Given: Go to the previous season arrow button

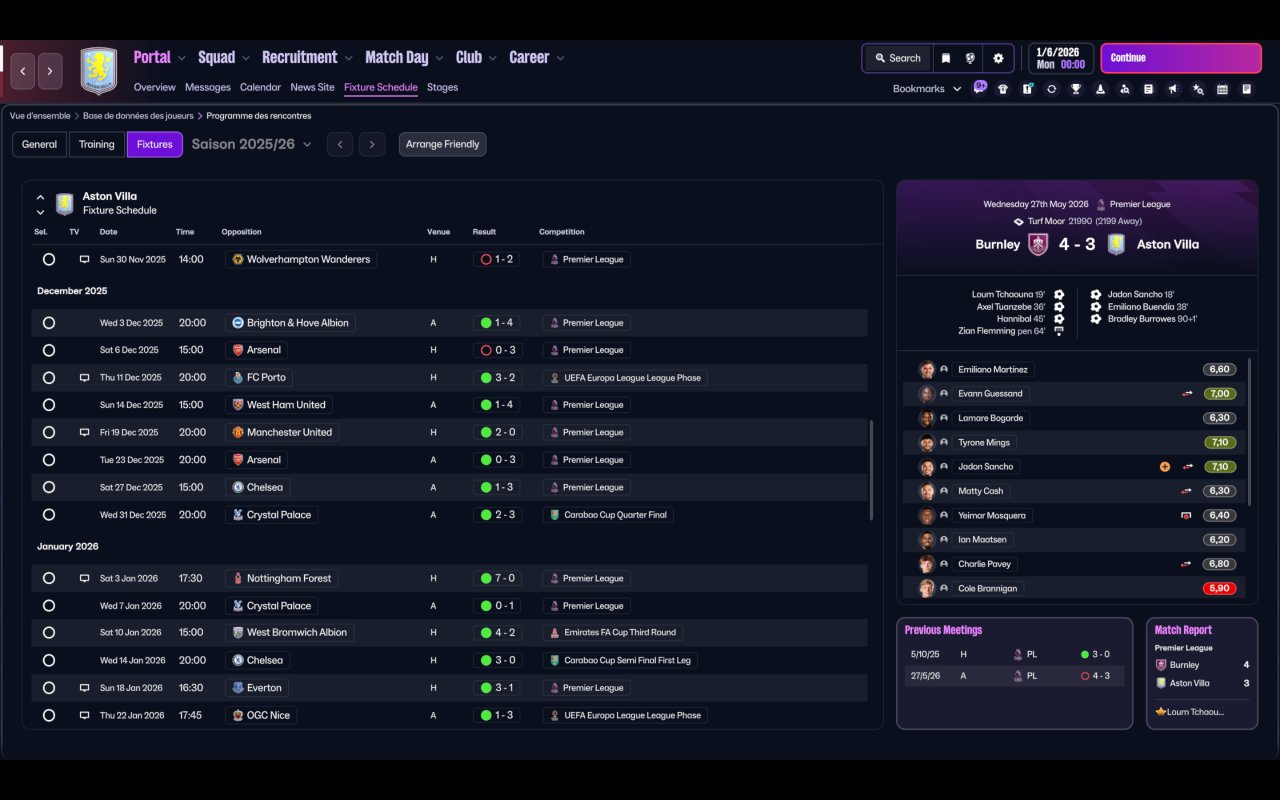Looking at the screenshot, I should click(x=340, y=144).
